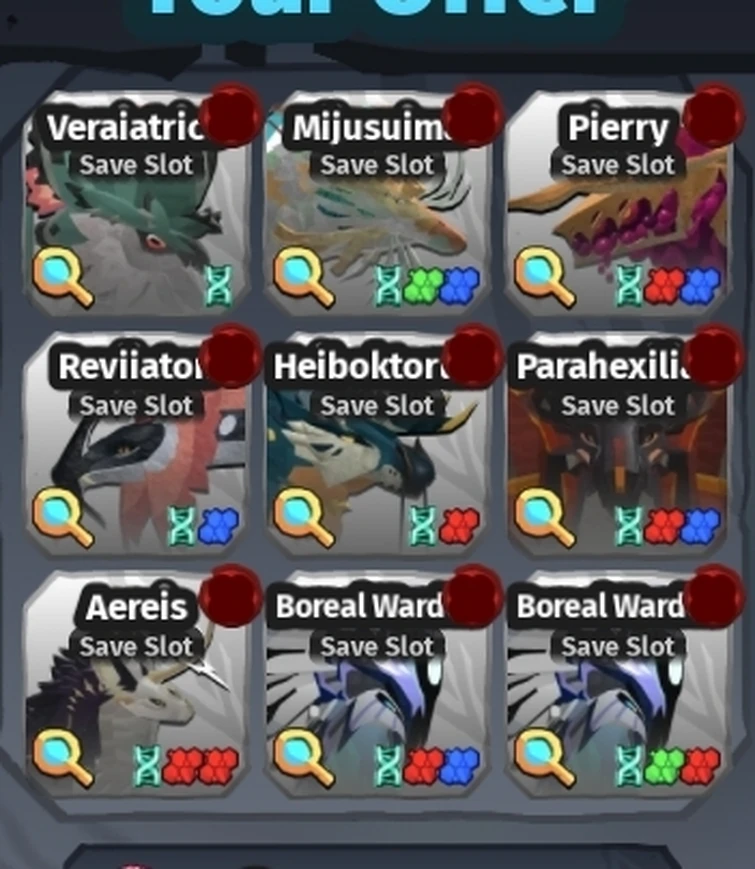This screenshot has width=755, height=869.
Task: Click the DNA icon on Veraiatrid card
Action: pos(218,285)
